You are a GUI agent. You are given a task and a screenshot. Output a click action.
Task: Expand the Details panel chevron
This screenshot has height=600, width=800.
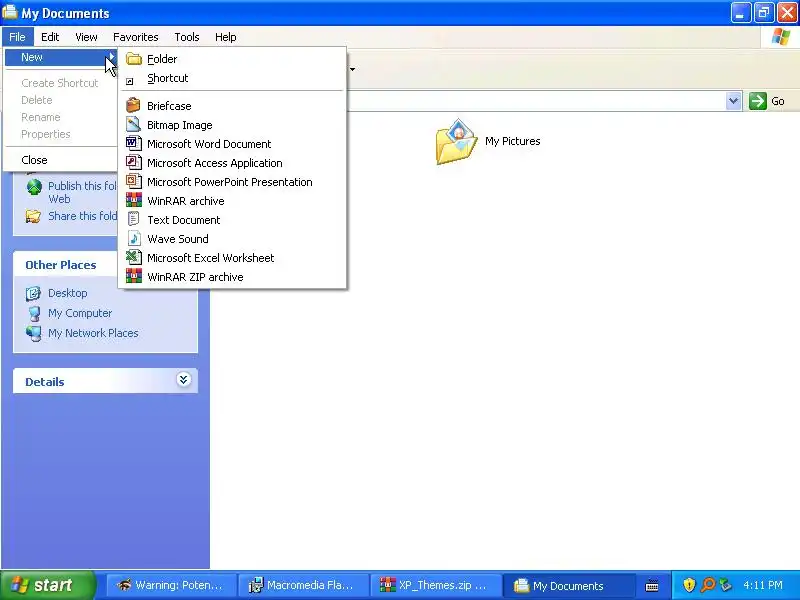tap(184, 380)
